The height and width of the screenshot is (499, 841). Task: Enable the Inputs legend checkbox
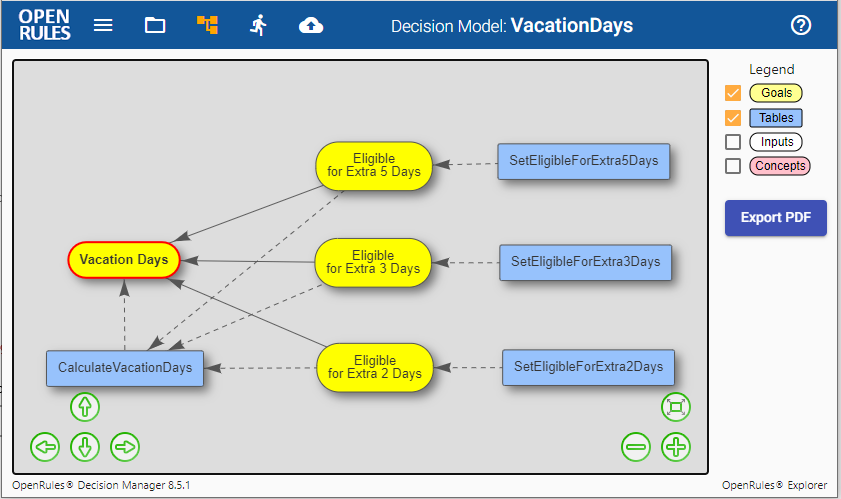click(733, 142)
